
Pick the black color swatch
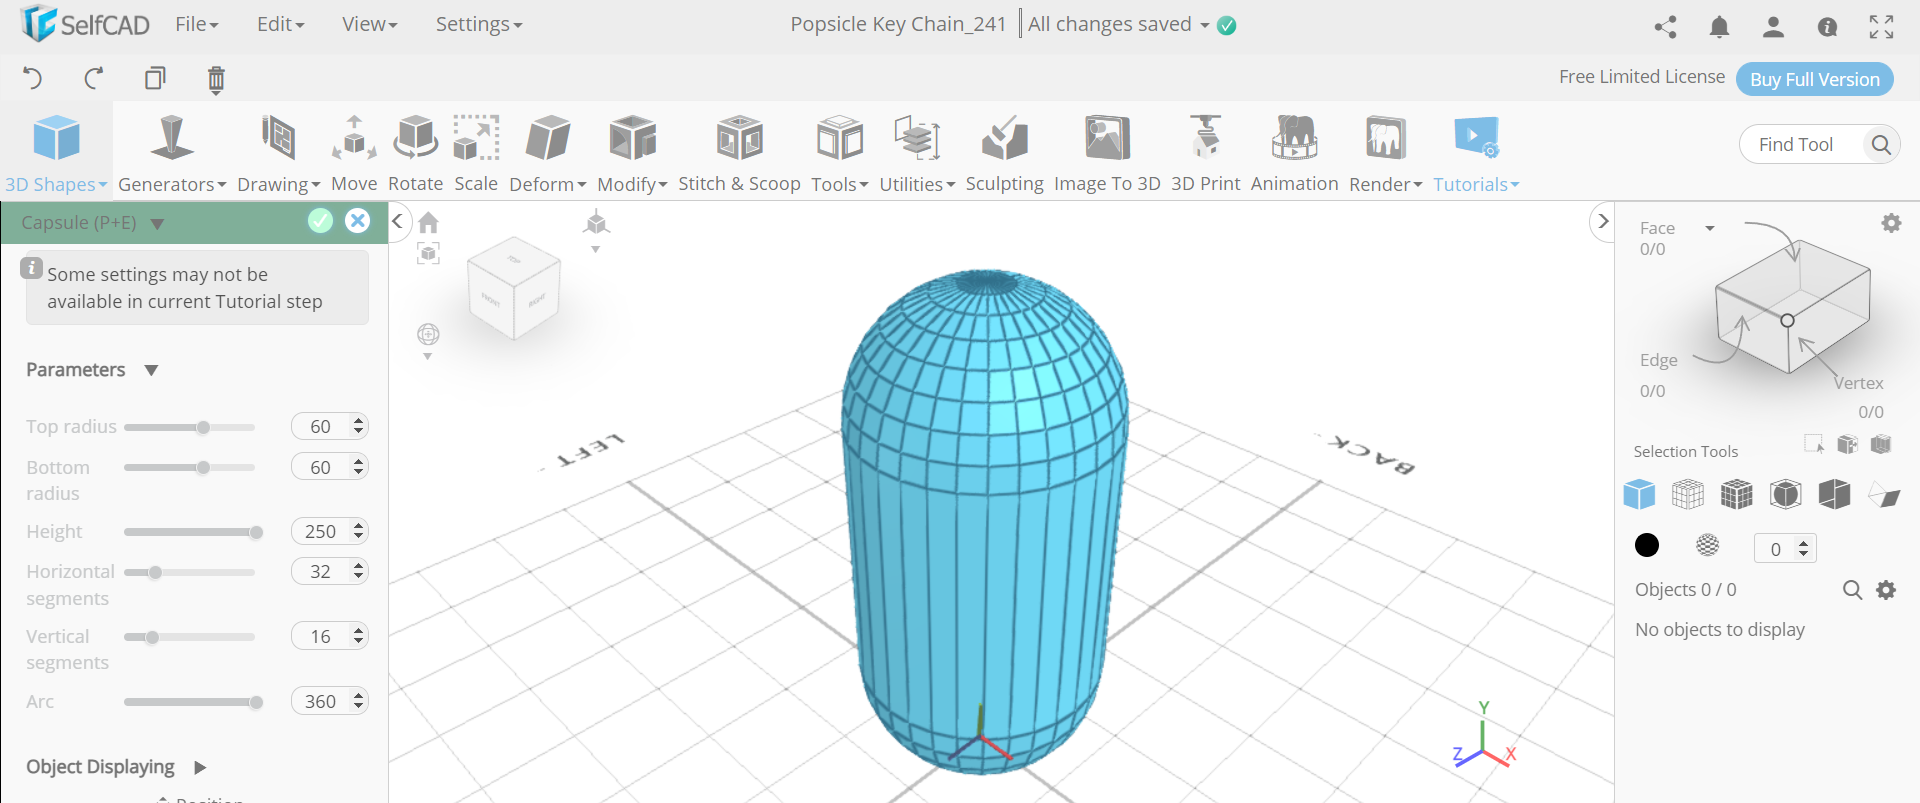(1647, 545)
